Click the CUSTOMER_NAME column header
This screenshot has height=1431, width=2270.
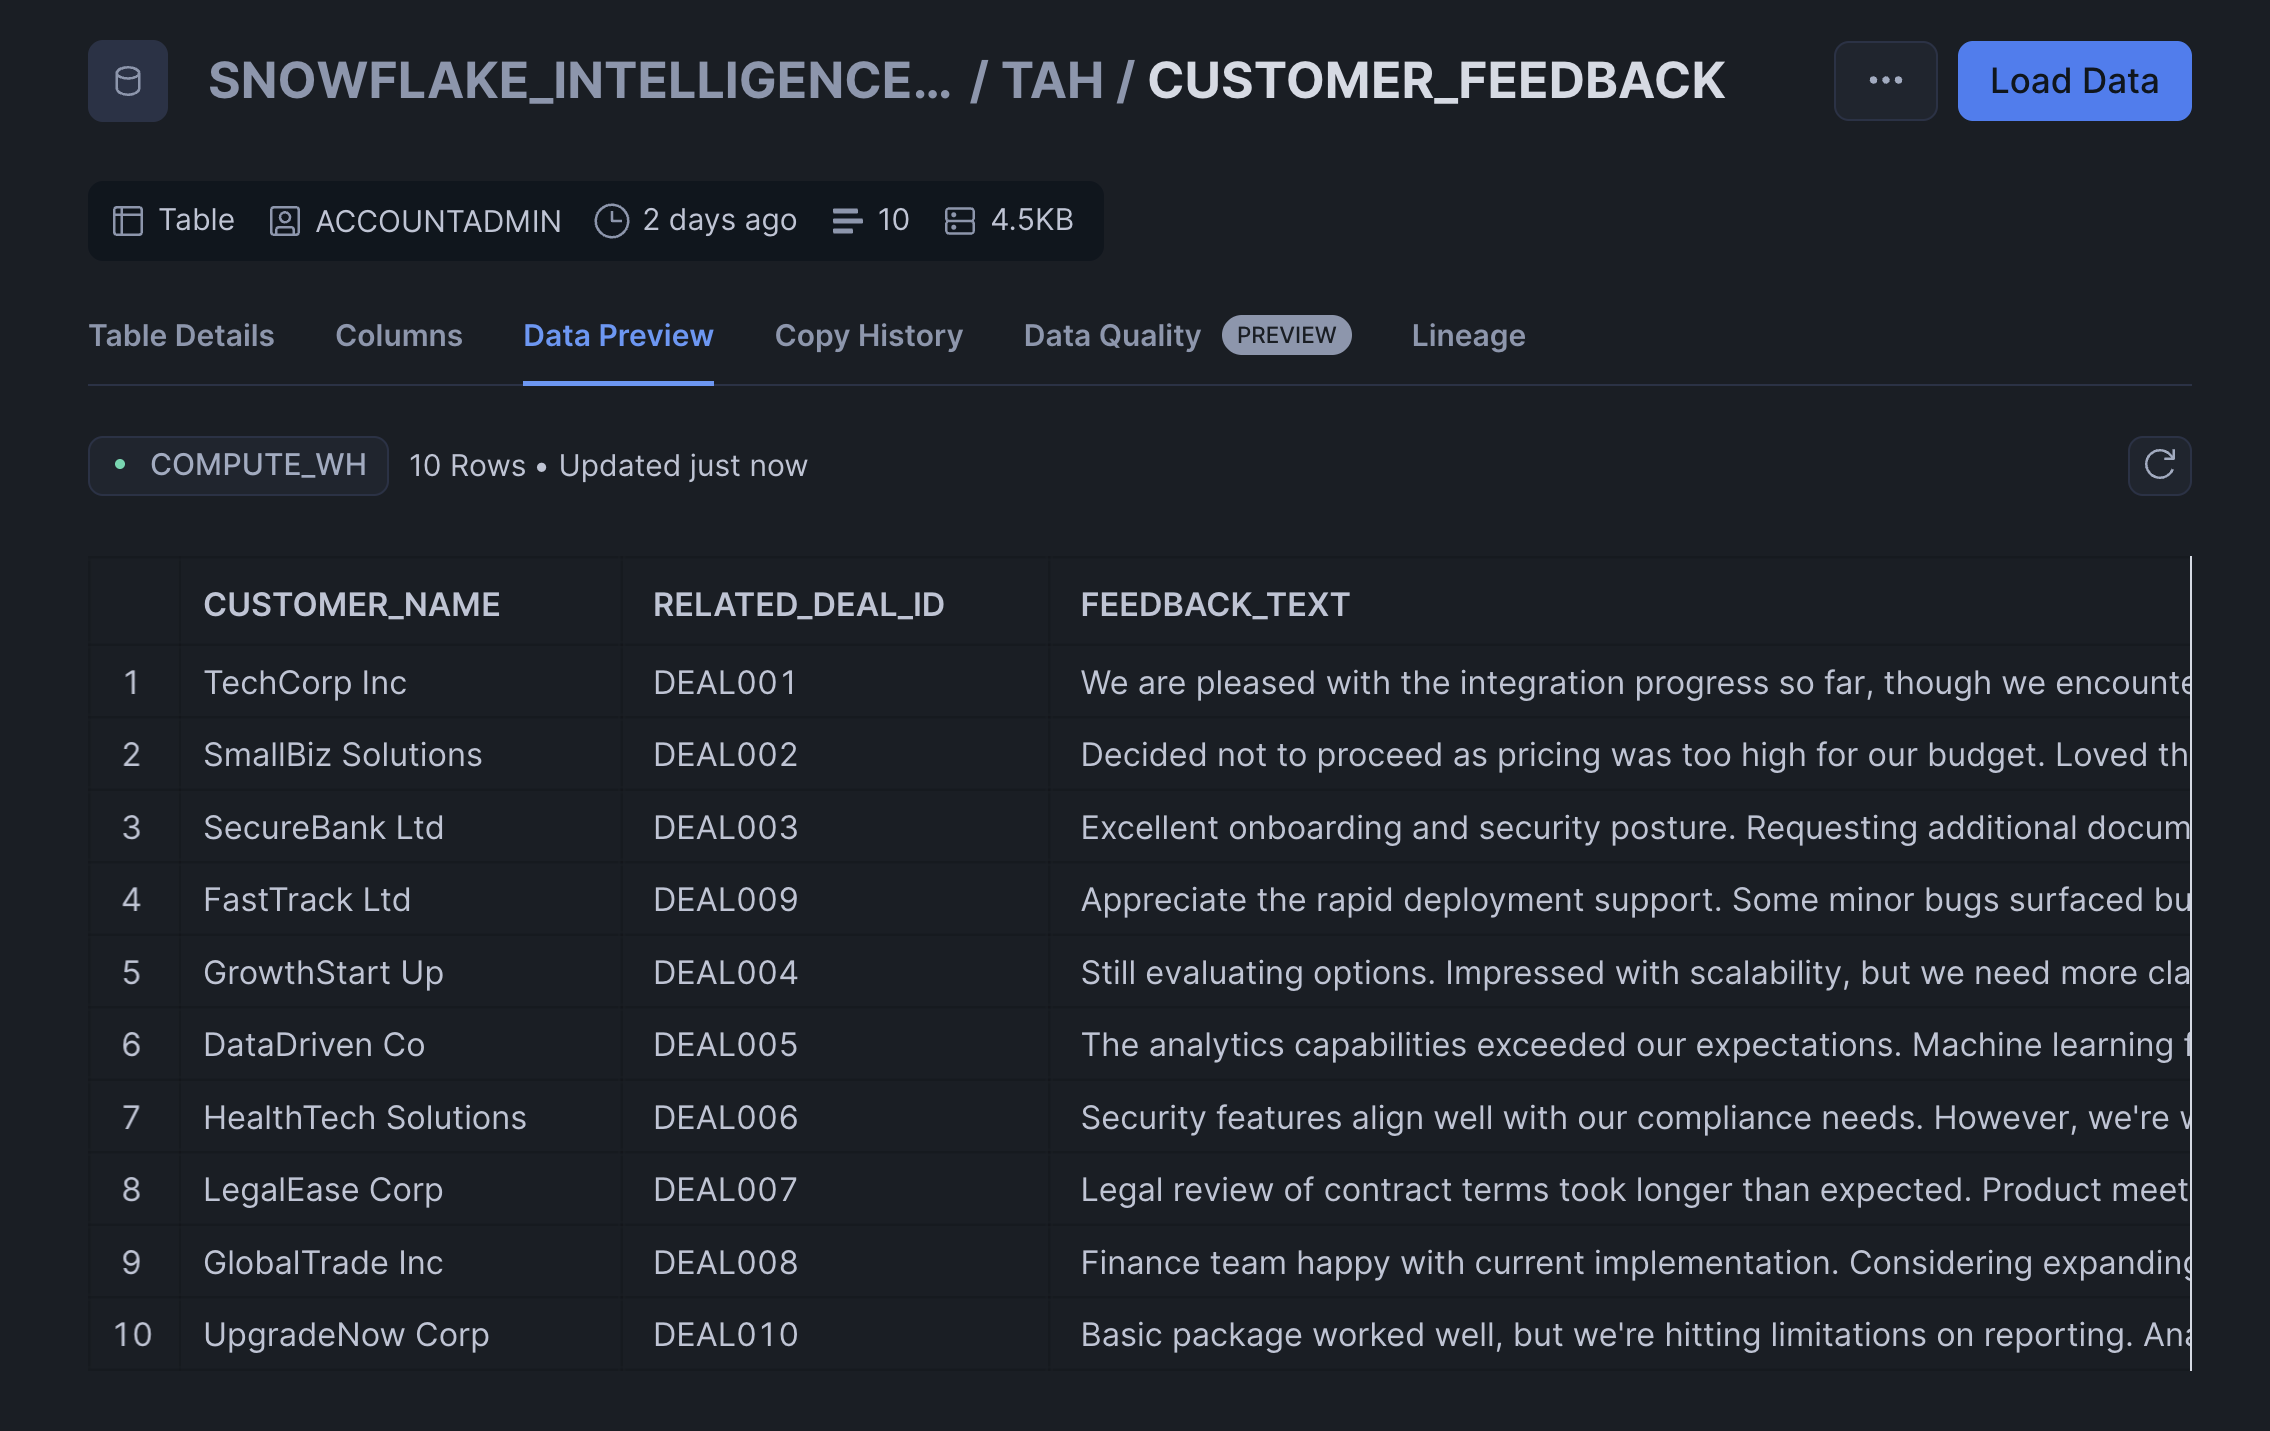tap(351, 604)
